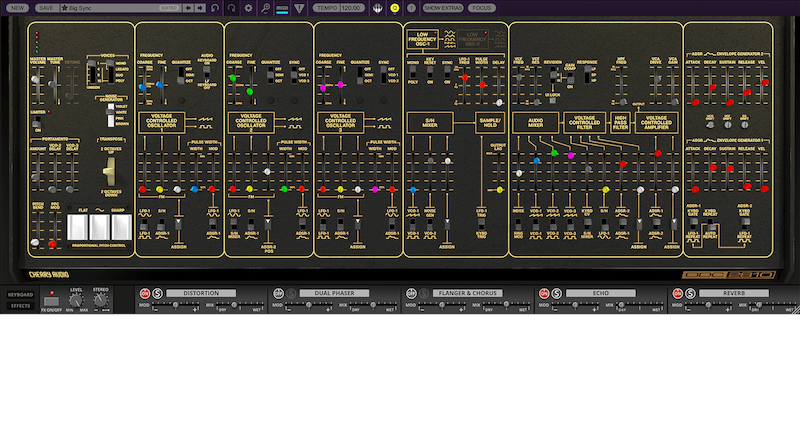Toggle VCO 1 Audio/LF keyboard switch
Viewport: 800px width, 440px height.
pyautogui.click(x=207, y=71)
